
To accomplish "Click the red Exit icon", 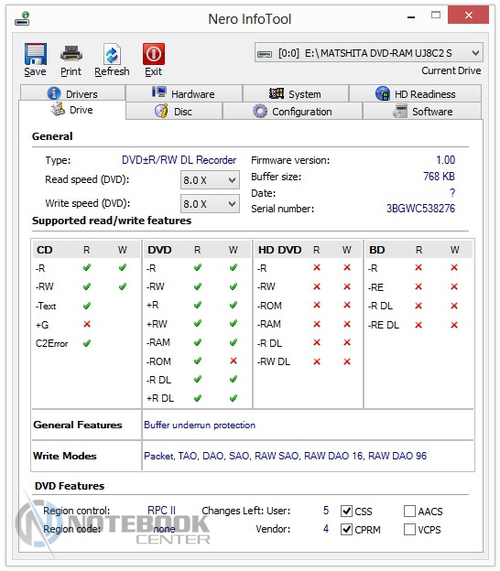I will click(x=153, y=54).
